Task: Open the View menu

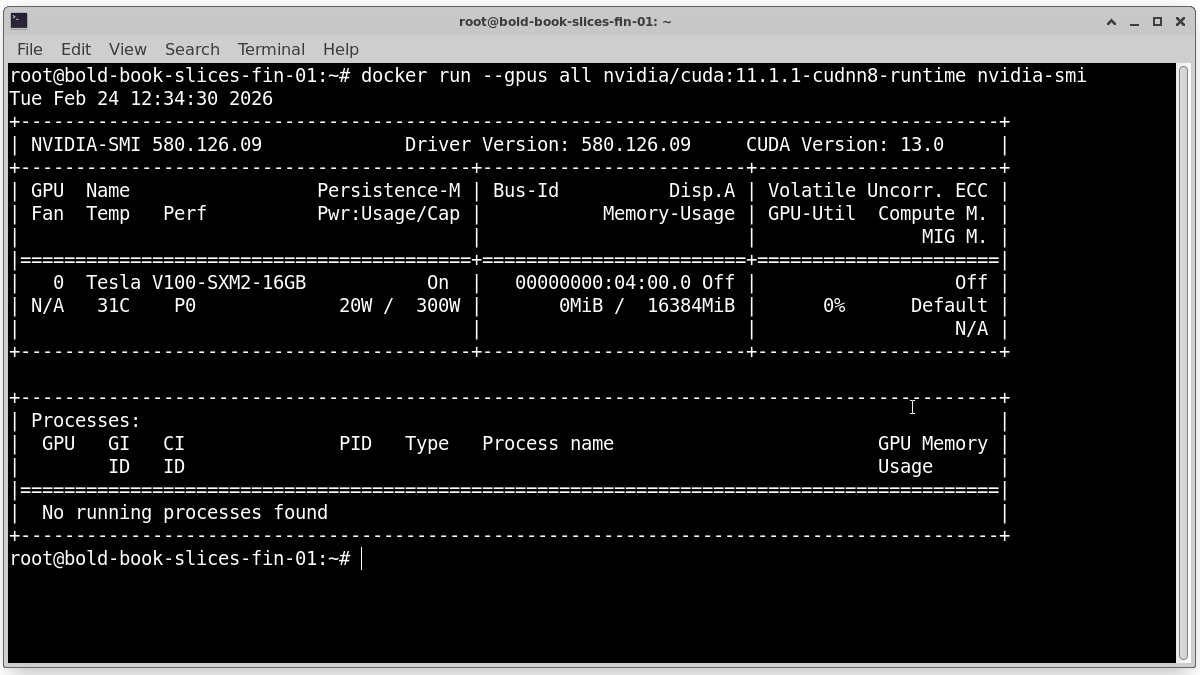Action: click(127, 49)
